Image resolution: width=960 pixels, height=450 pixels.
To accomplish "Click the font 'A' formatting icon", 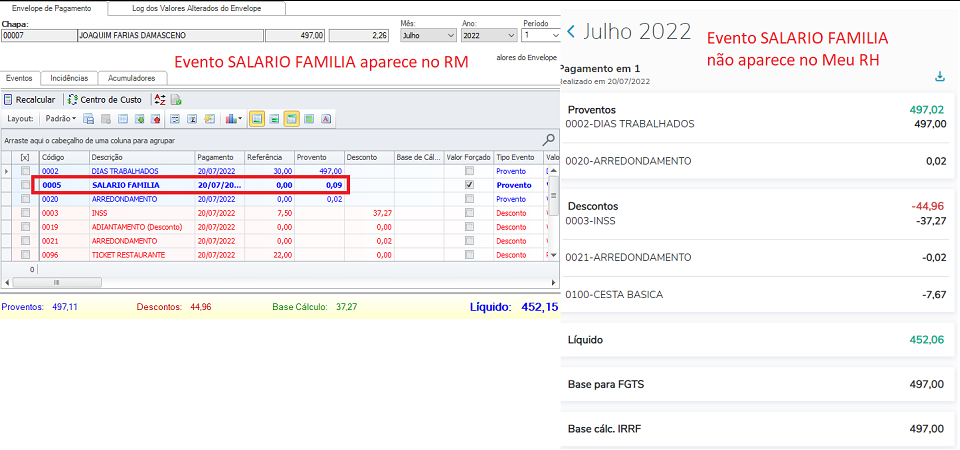I will [x=326, y=119].
